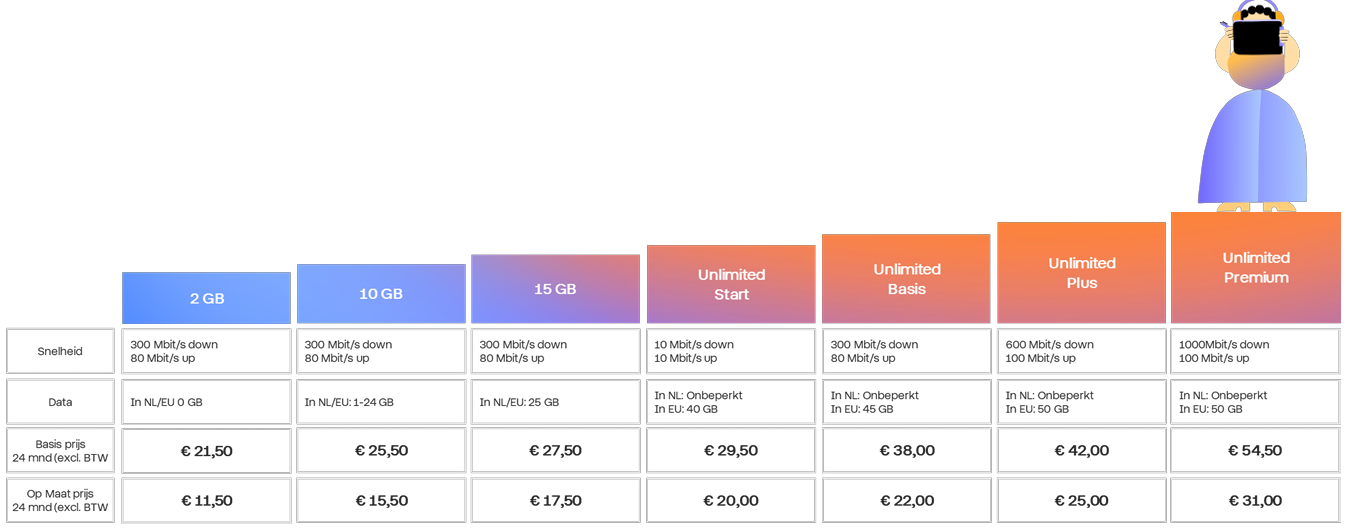Select the Basis prijs row label
Image resolution: width=1346 pixels, height=528 pixels.
click(x=60, y=451)
